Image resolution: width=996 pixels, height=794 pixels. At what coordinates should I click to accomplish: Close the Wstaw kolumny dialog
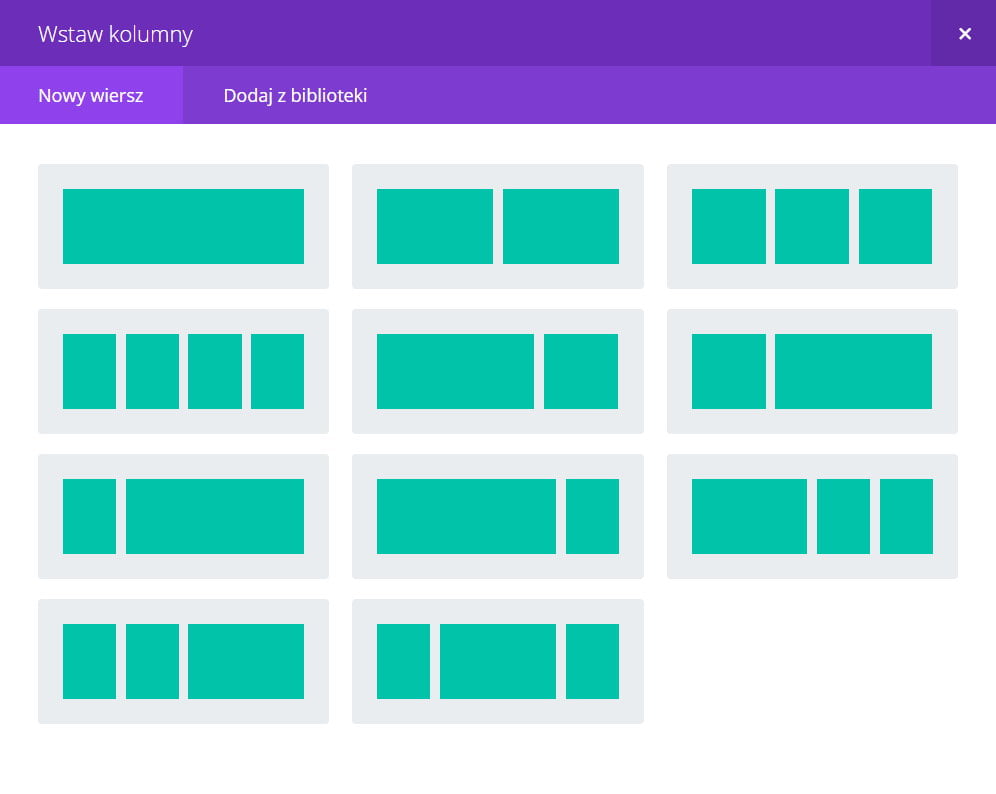click(964, 34)
